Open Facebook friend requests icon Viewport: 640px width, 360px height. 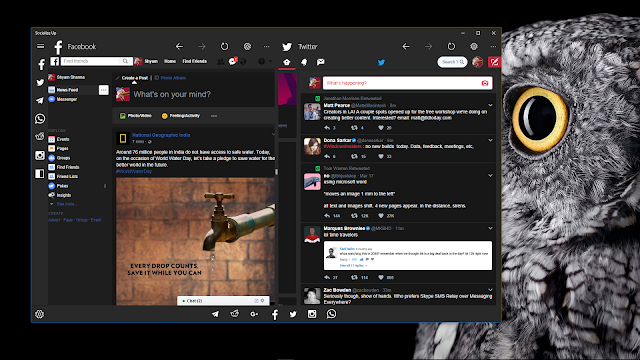pyautogui.click(x=220, y=62)
